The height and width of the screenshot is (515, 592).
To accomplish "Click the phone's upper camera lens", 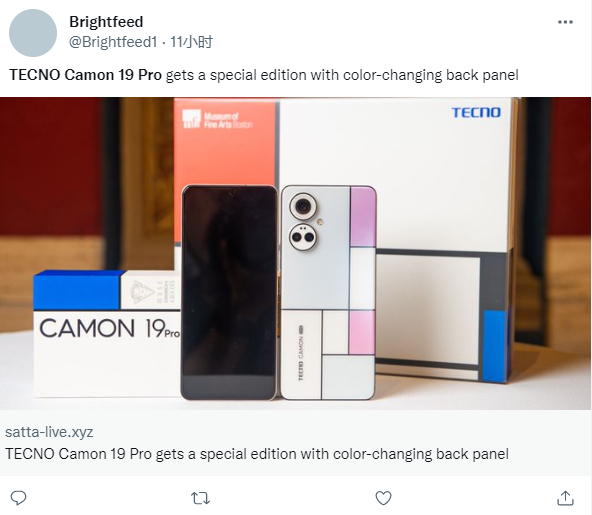I will click(x=302, y=207).
